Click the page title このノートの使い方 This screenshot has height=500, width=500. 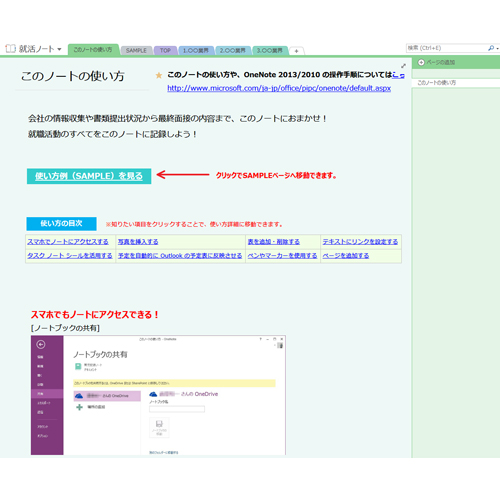click(73, 76)
